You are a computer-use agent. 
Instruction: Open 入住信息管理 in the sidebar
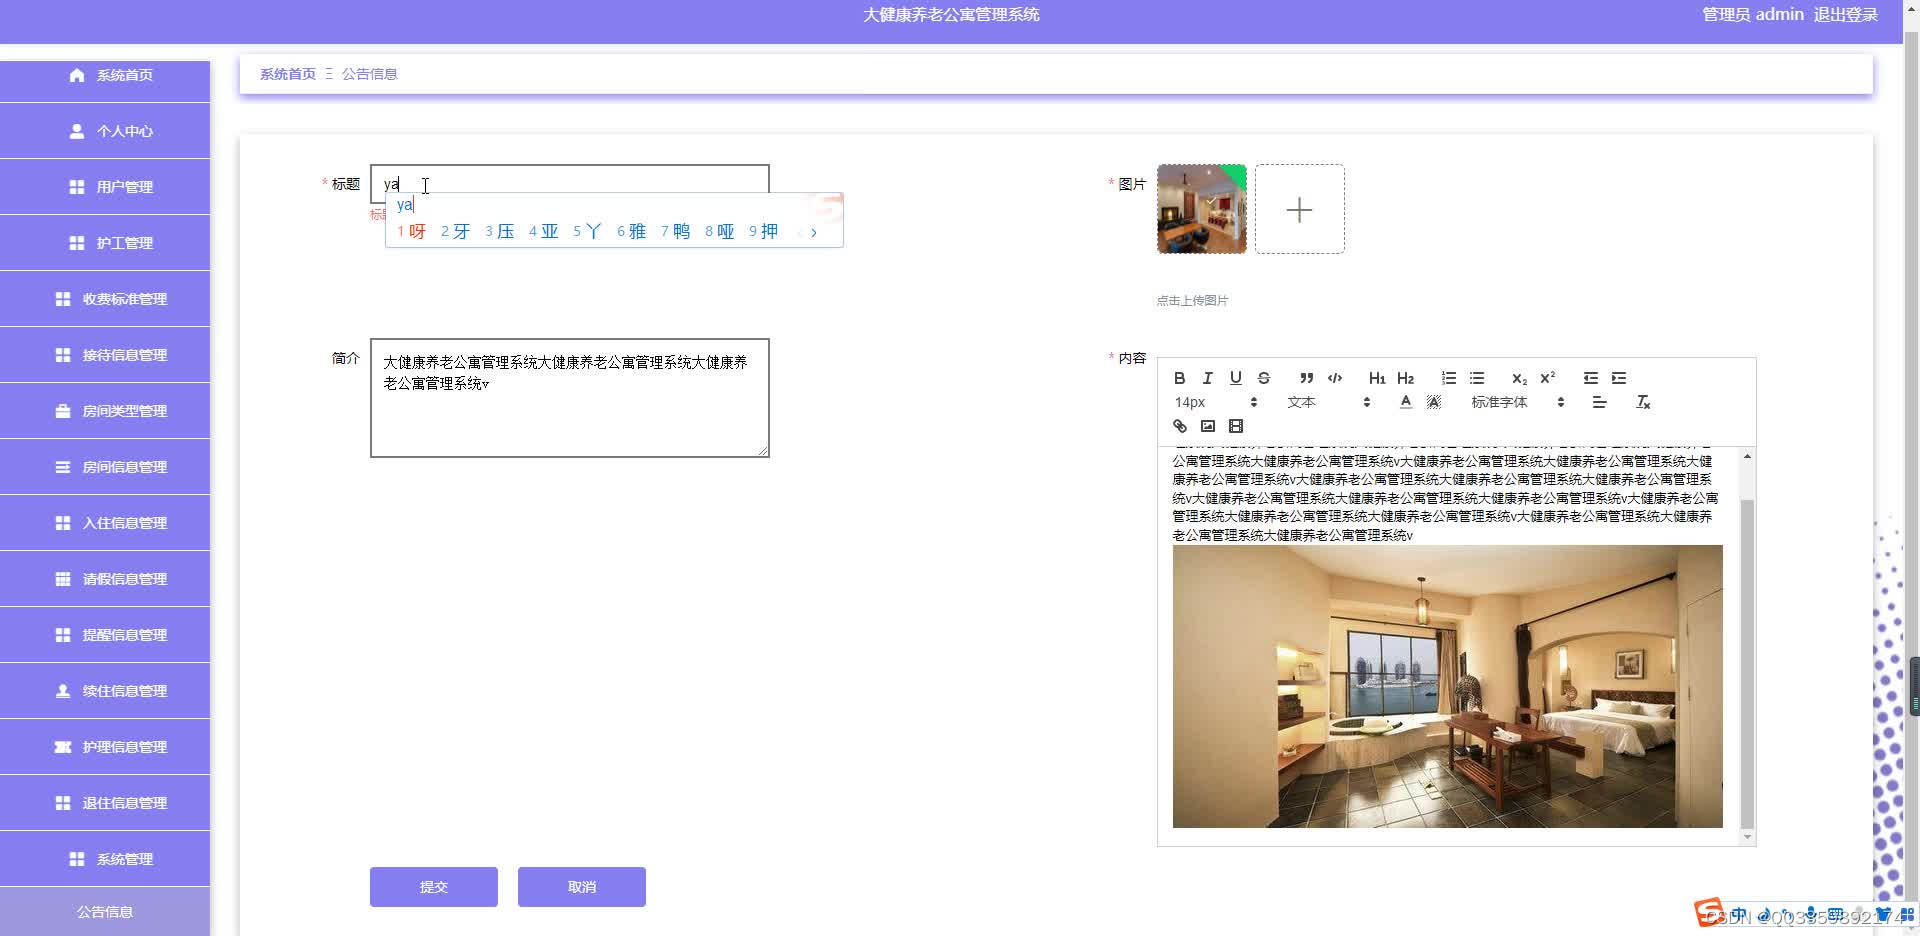105,523
